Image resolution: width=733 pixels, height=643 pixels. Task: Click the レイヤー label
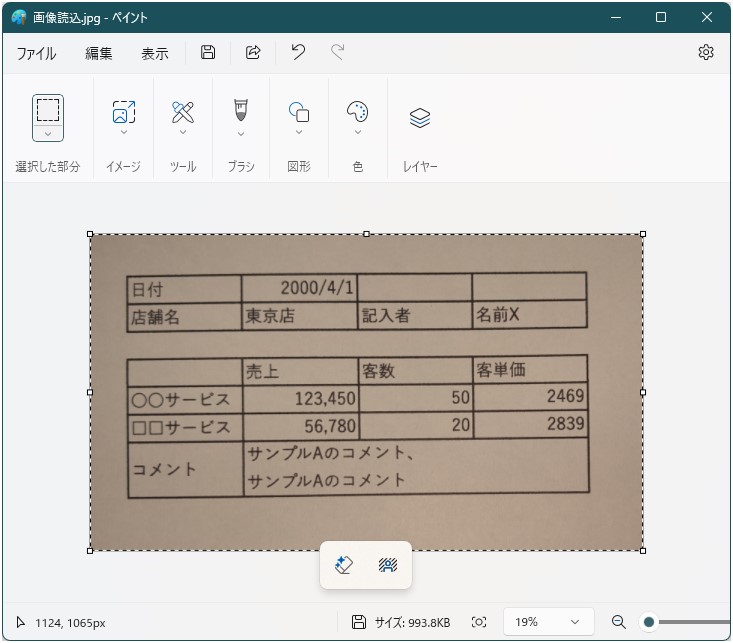pyautogui.click(x=420, y=166)
